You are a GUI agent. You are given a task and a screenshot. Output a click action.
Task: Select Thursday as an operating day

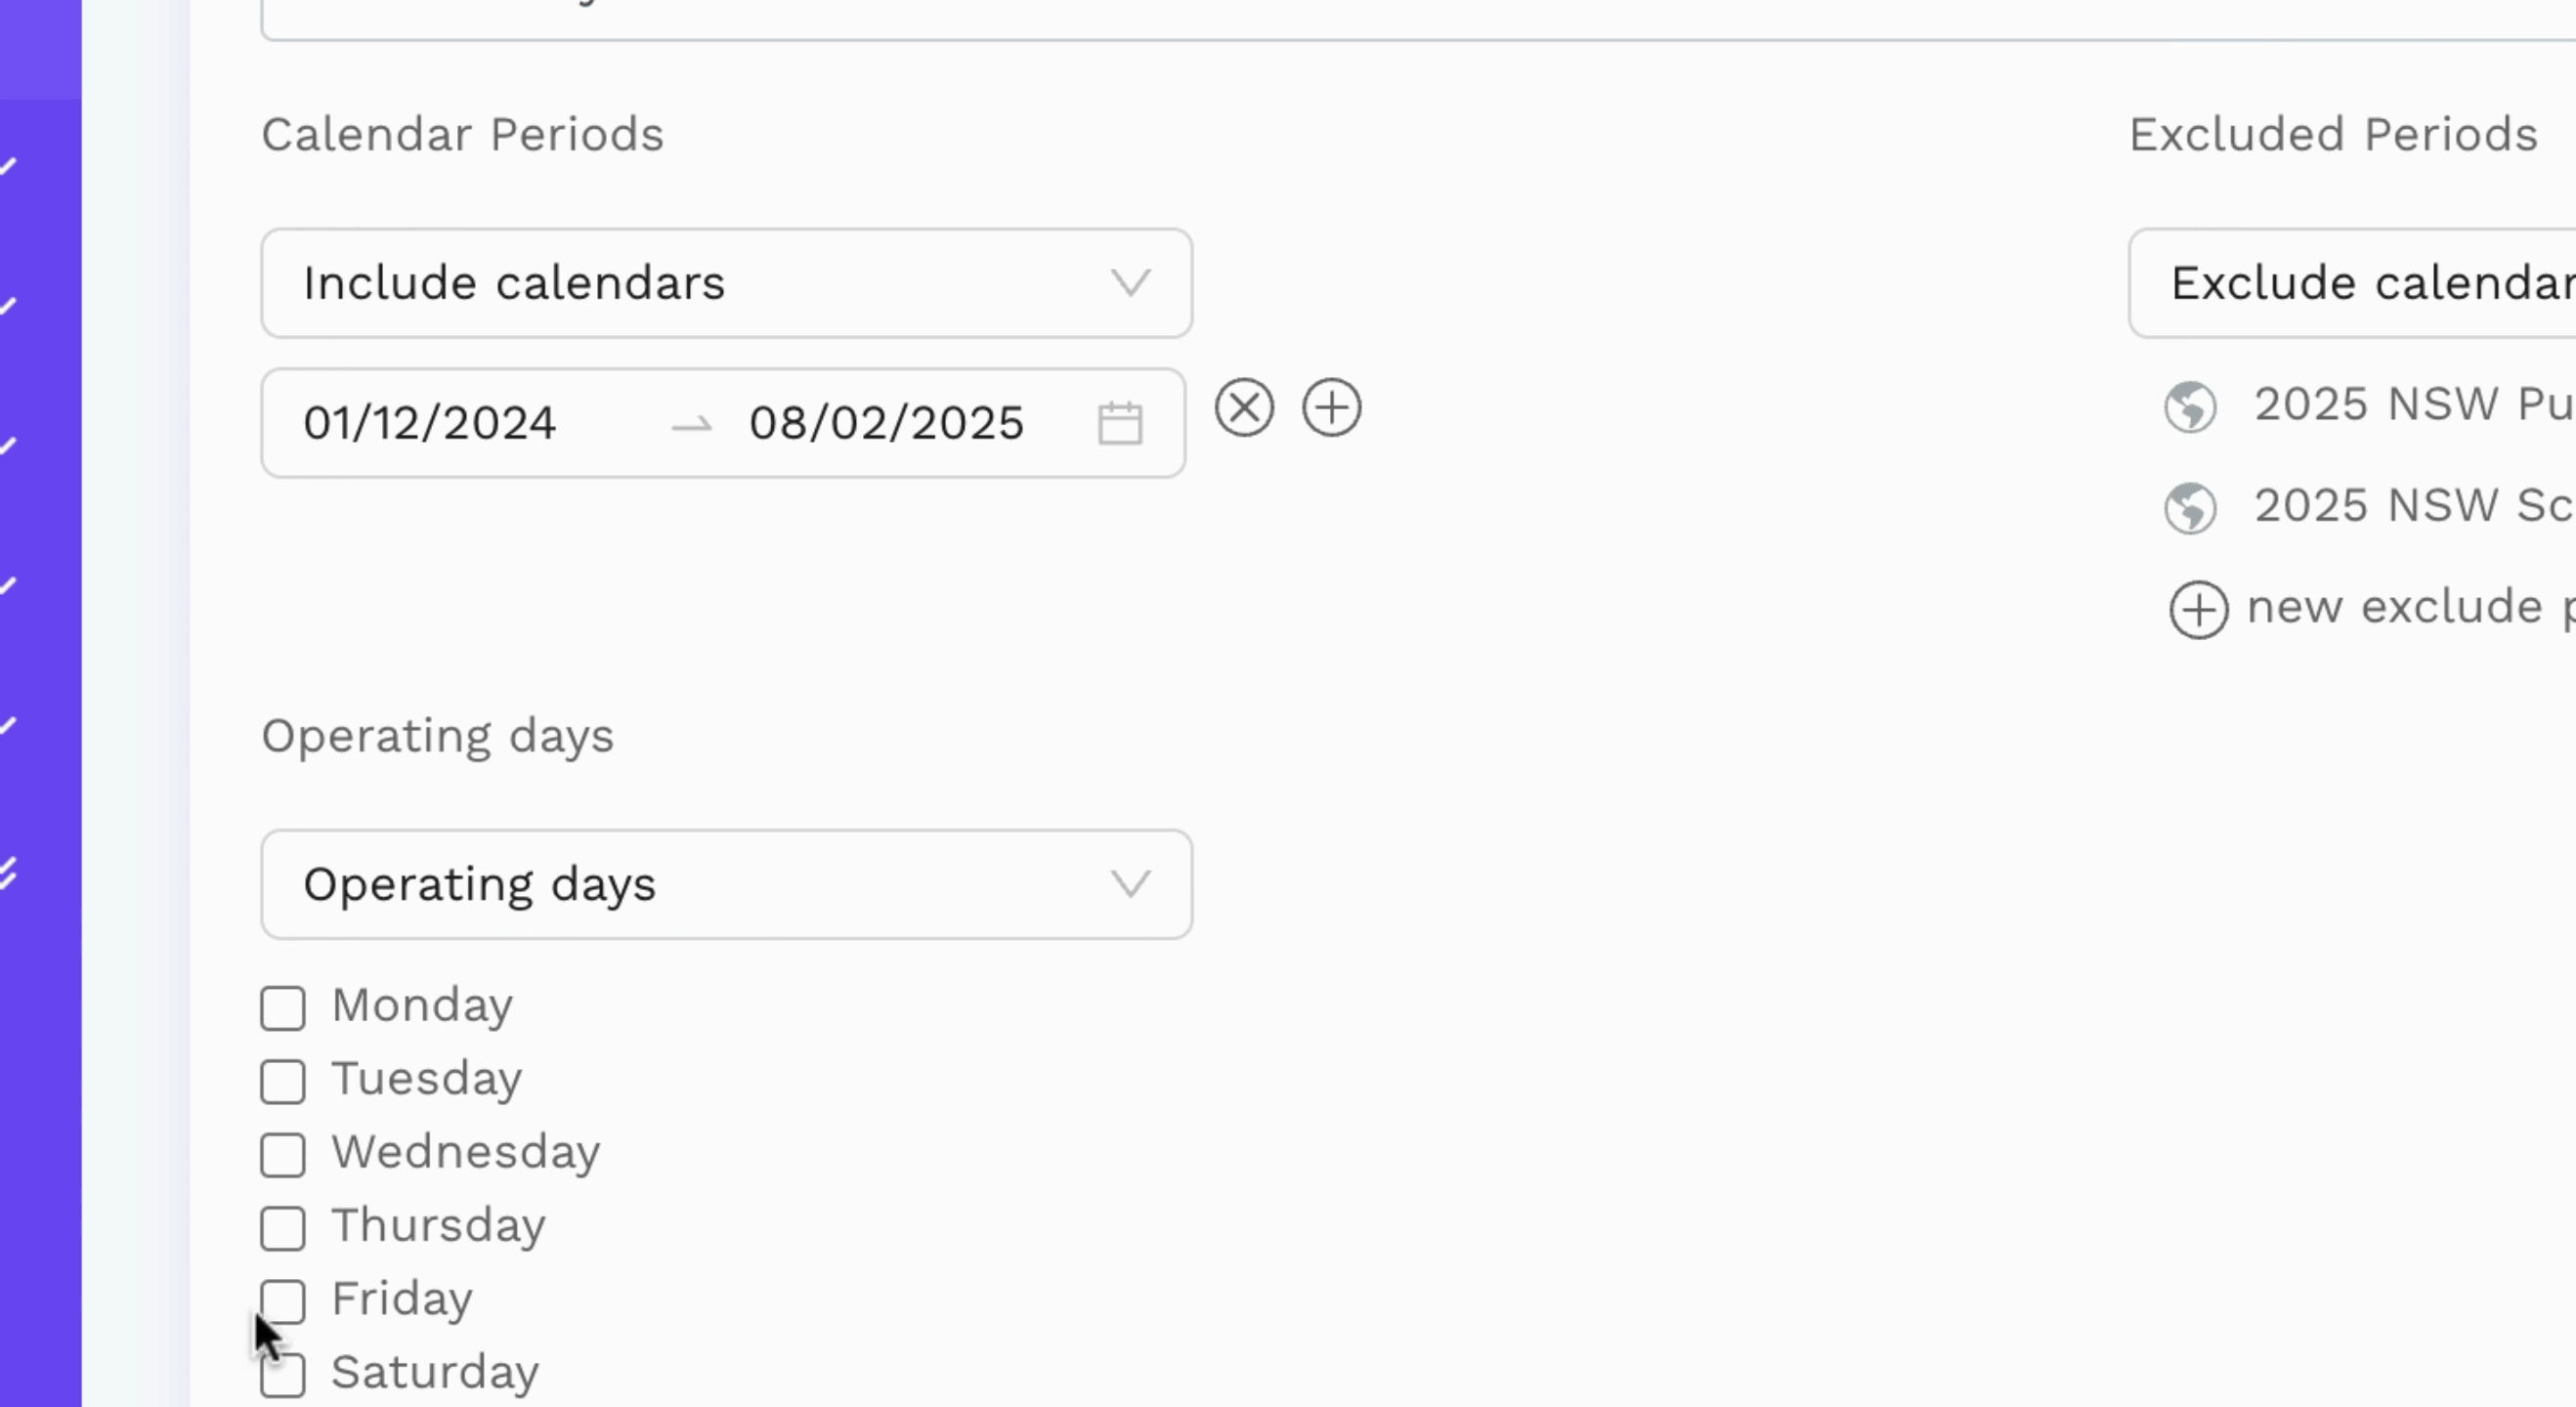pos(283,1228)
